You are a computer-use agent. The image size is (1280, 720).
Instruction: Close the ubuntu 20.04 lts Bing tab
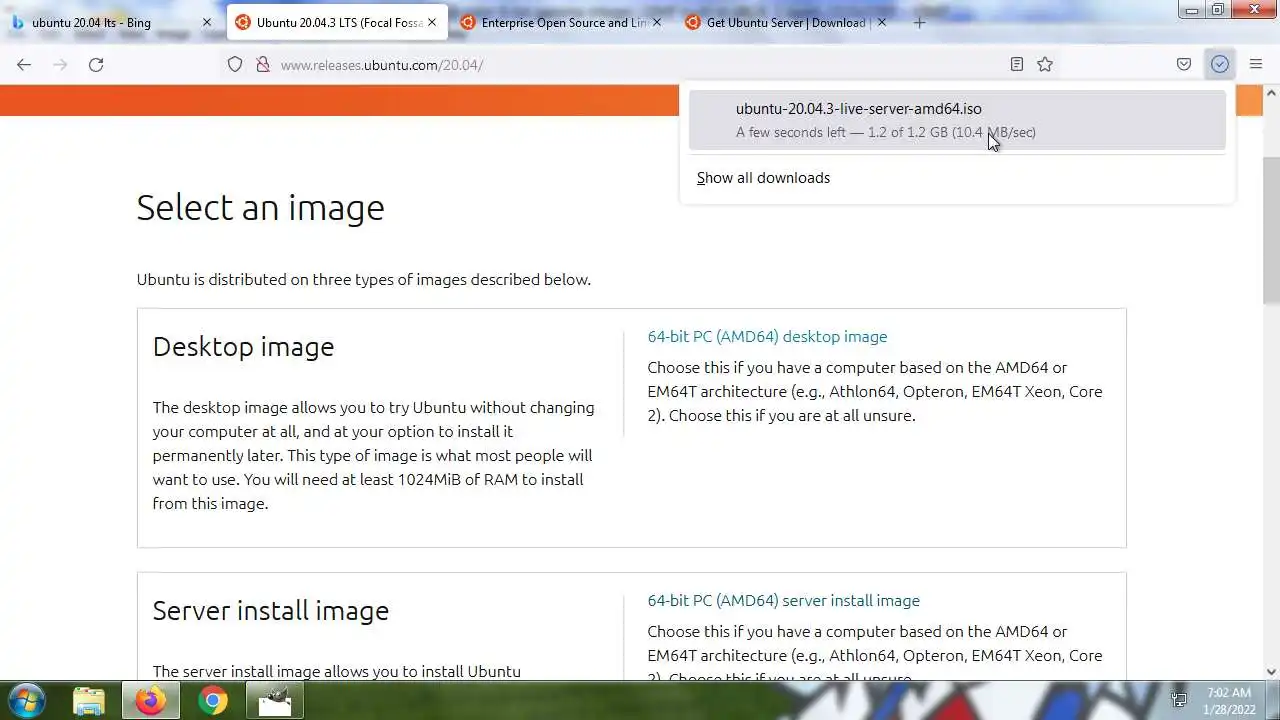[x=207, y=22]
